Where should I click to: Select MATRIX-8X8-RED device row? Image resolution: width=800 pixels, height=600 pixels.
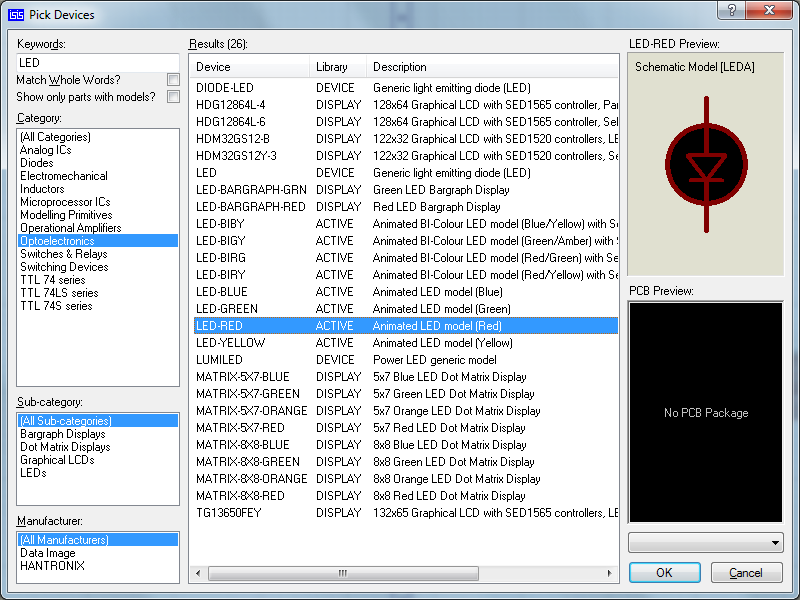406,496
